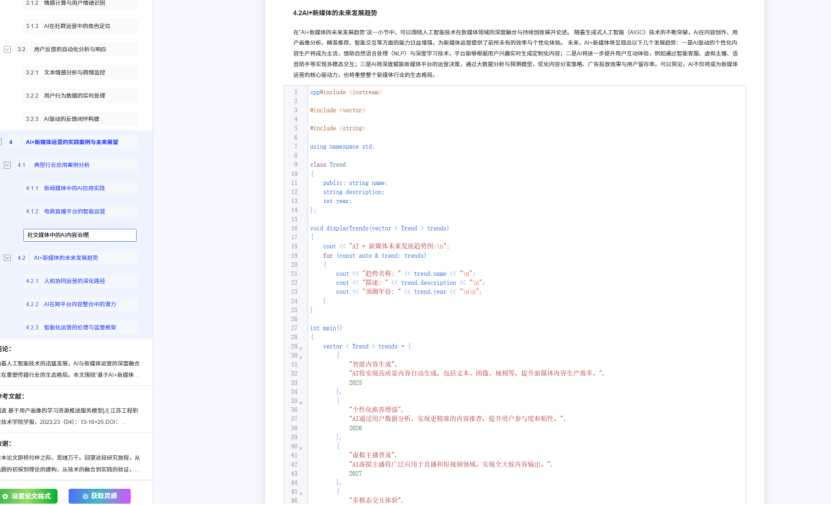The height and width of the screenshot is (505, 831).
Task: Click line number 16 in code gutter
Action: 294,228
